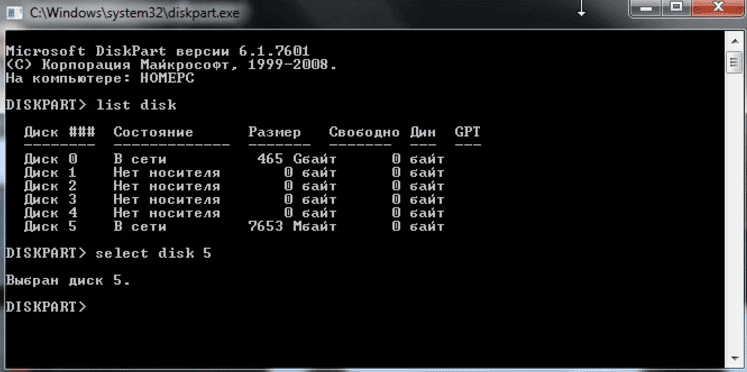Click the '7653 Мбайт' size value
This screenshot has width=747, height=372.
click(x=293, y=227)
